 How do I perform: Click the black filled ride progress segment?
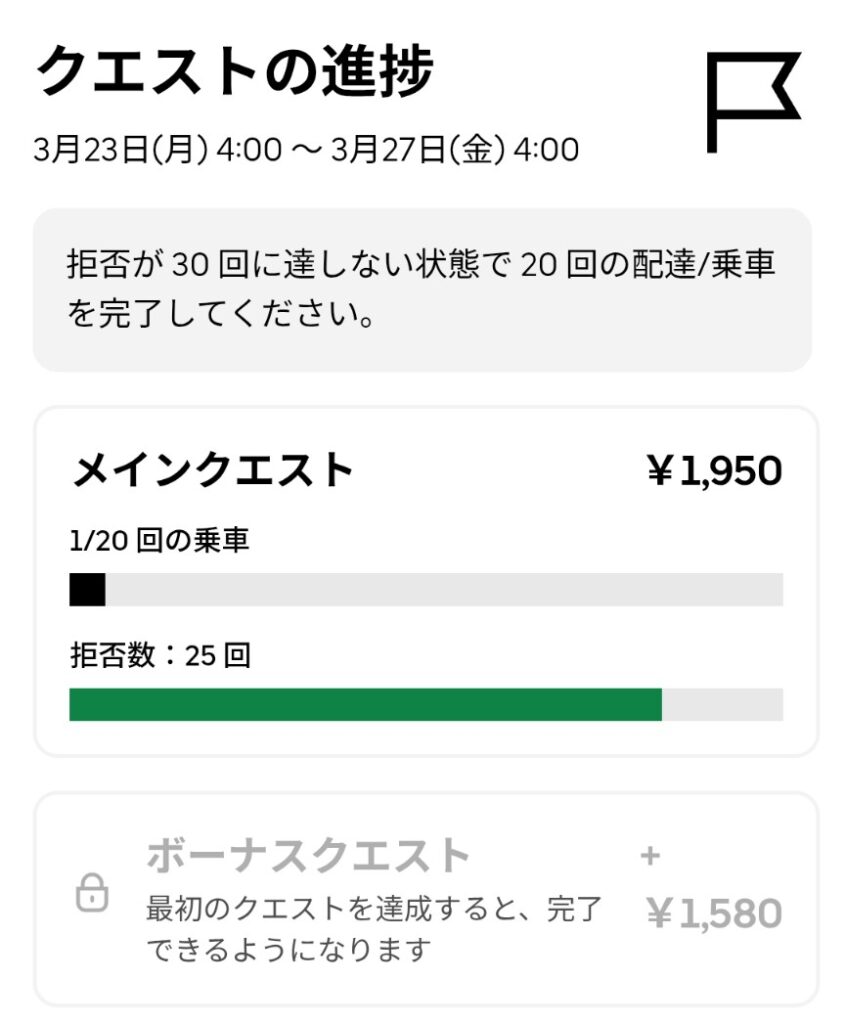pyautogui.click(x=87, y=590)
